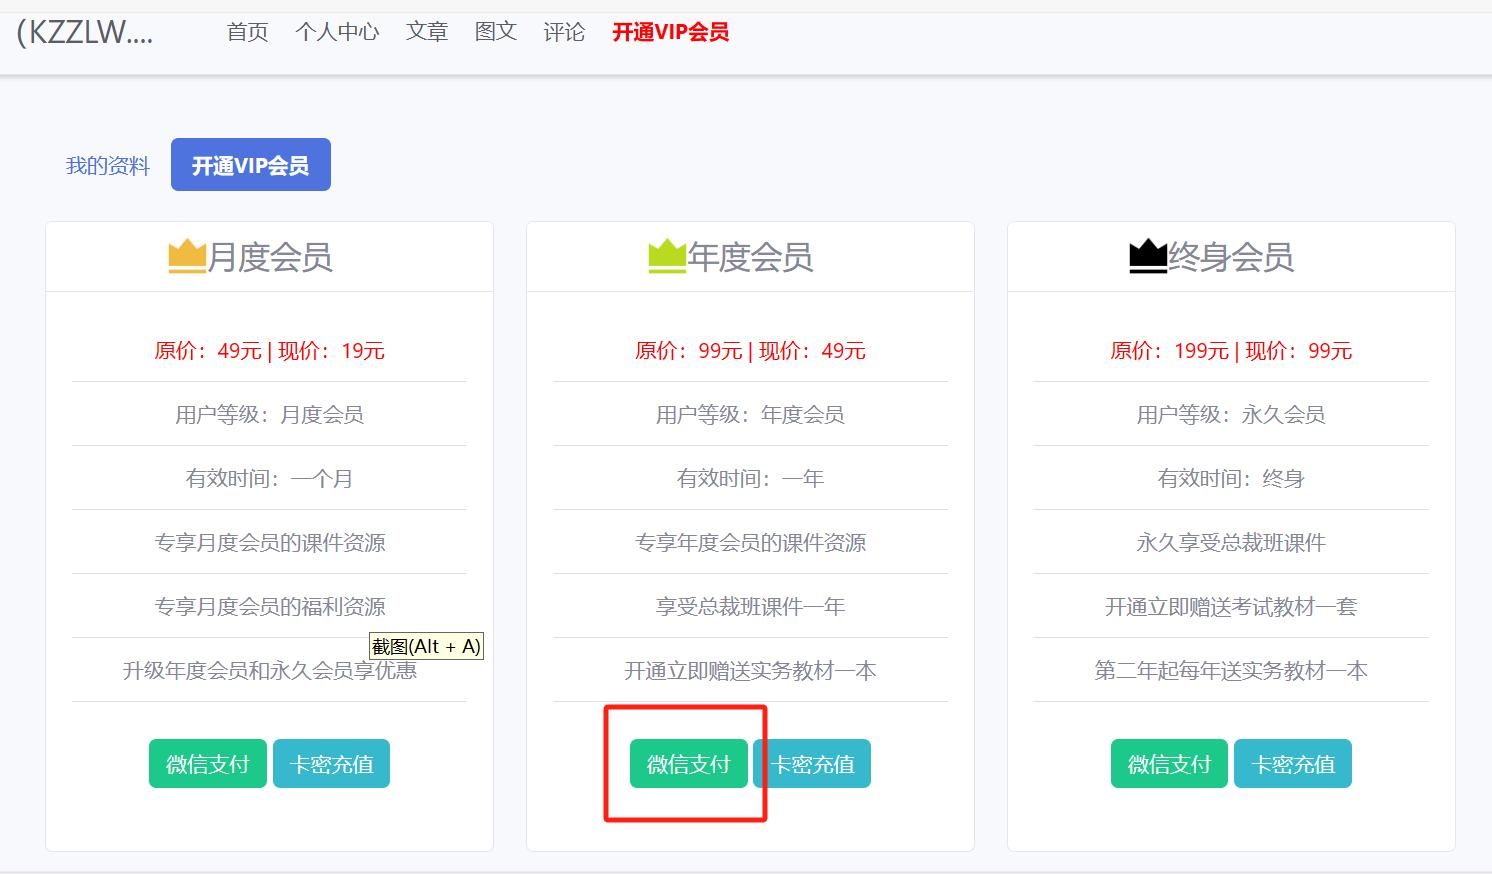Click 用户等级：月度会员 row
Viewport: 1492px width, 874px height.
pyautogui.click(x=269, y=414)
